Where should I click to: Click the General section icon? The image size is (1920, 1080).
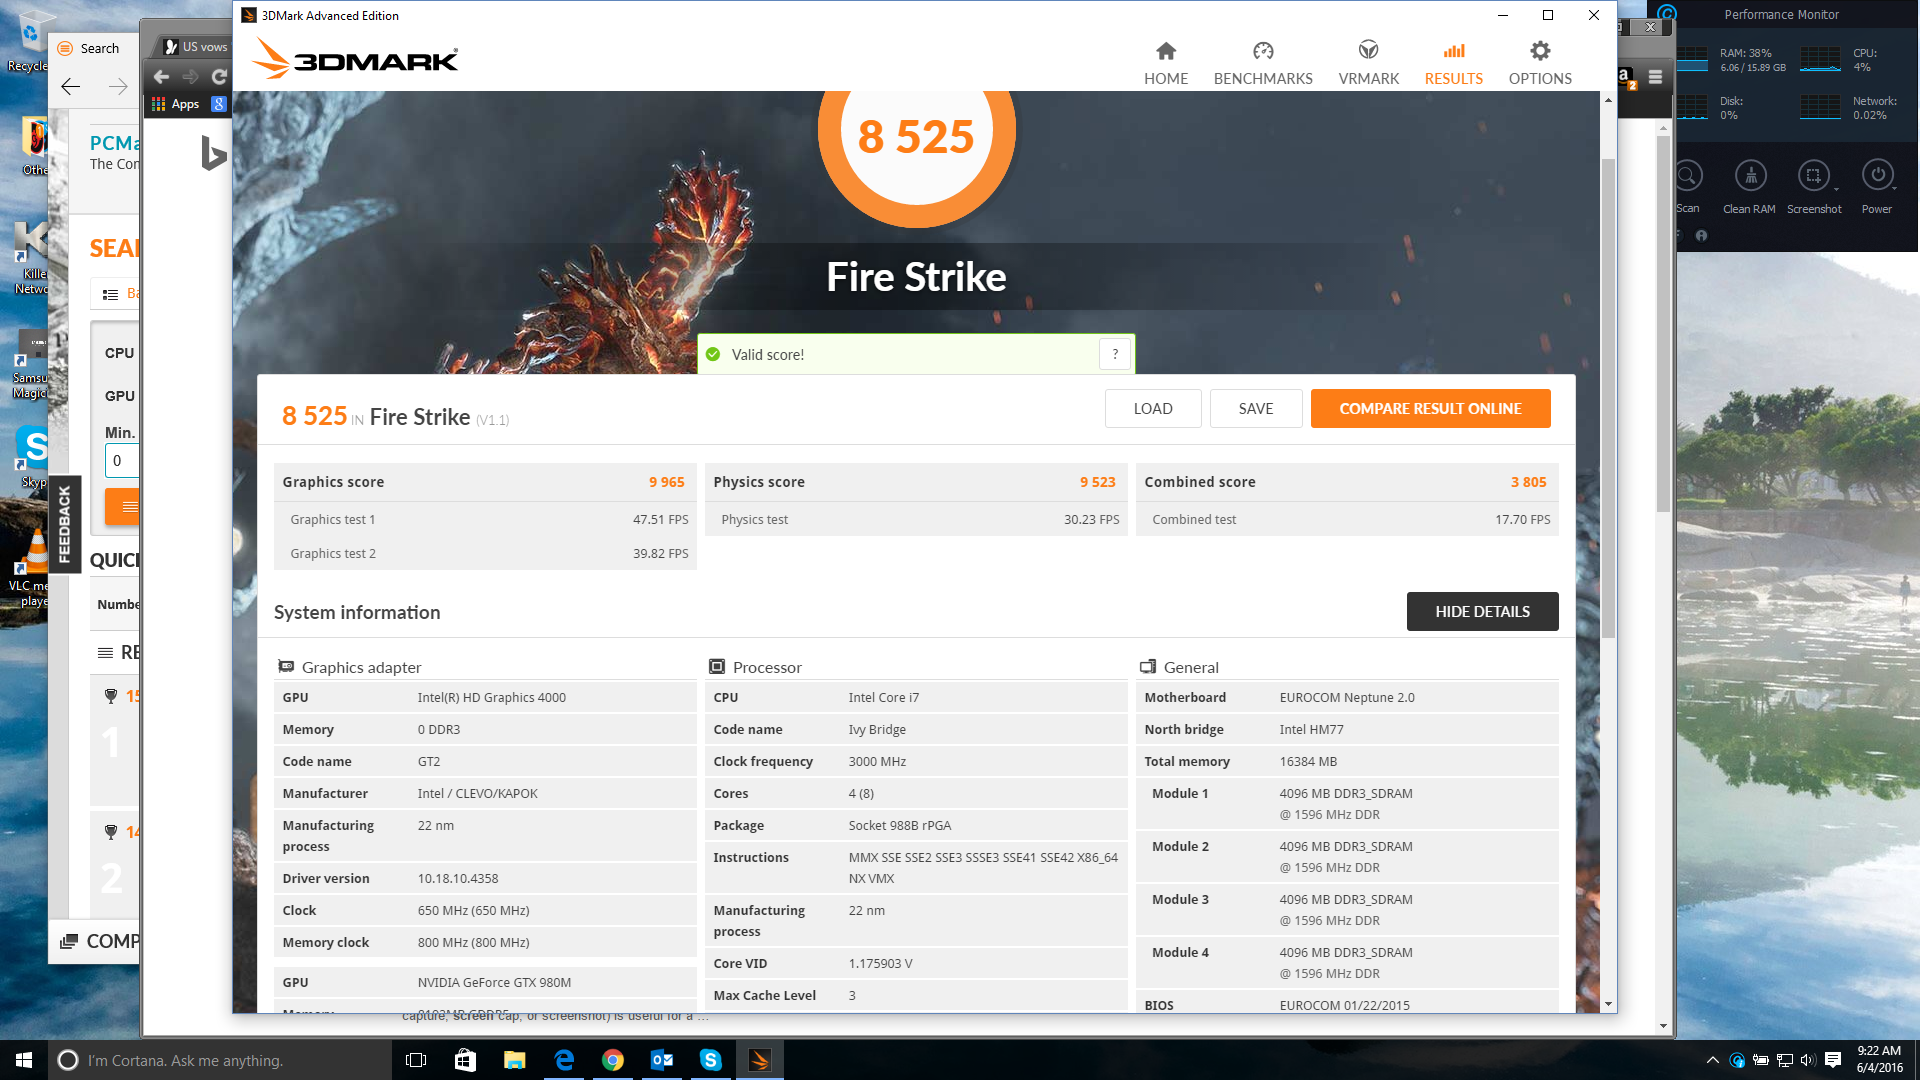pyautogui.click(x=1148, y=666)
